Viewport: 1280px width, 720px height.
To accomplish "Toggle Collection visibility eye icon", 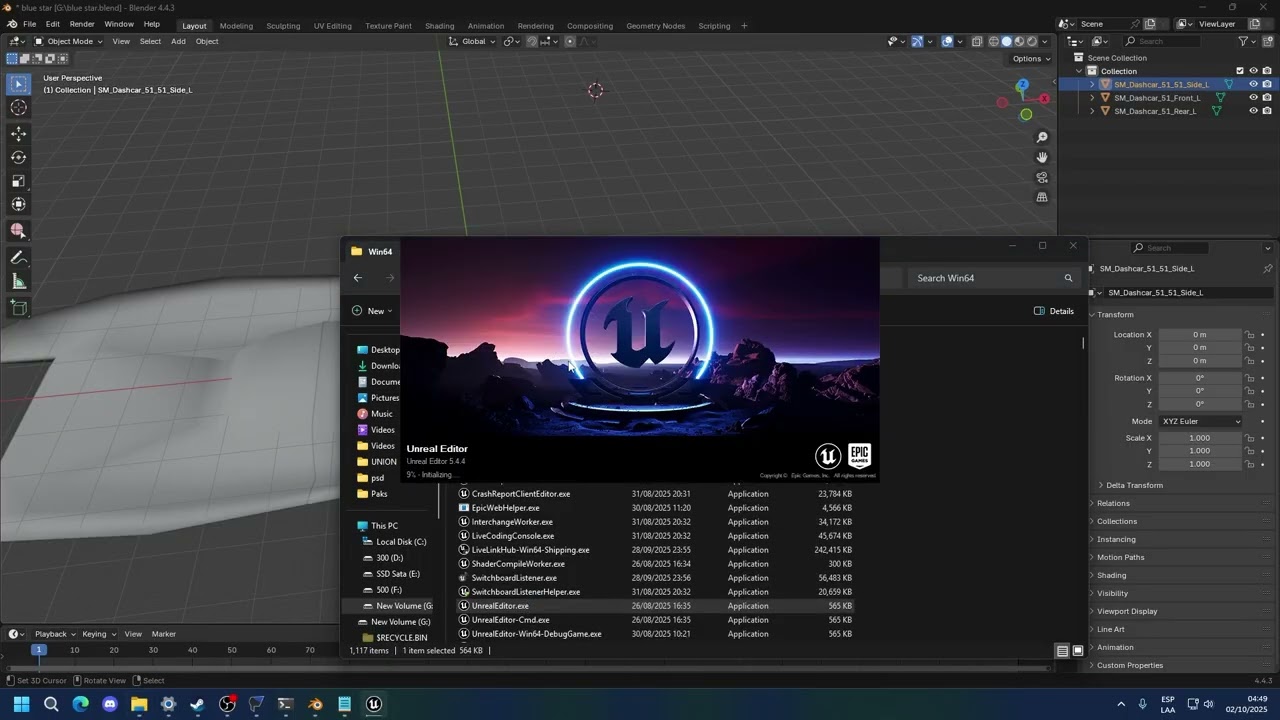I will 1253,71.
